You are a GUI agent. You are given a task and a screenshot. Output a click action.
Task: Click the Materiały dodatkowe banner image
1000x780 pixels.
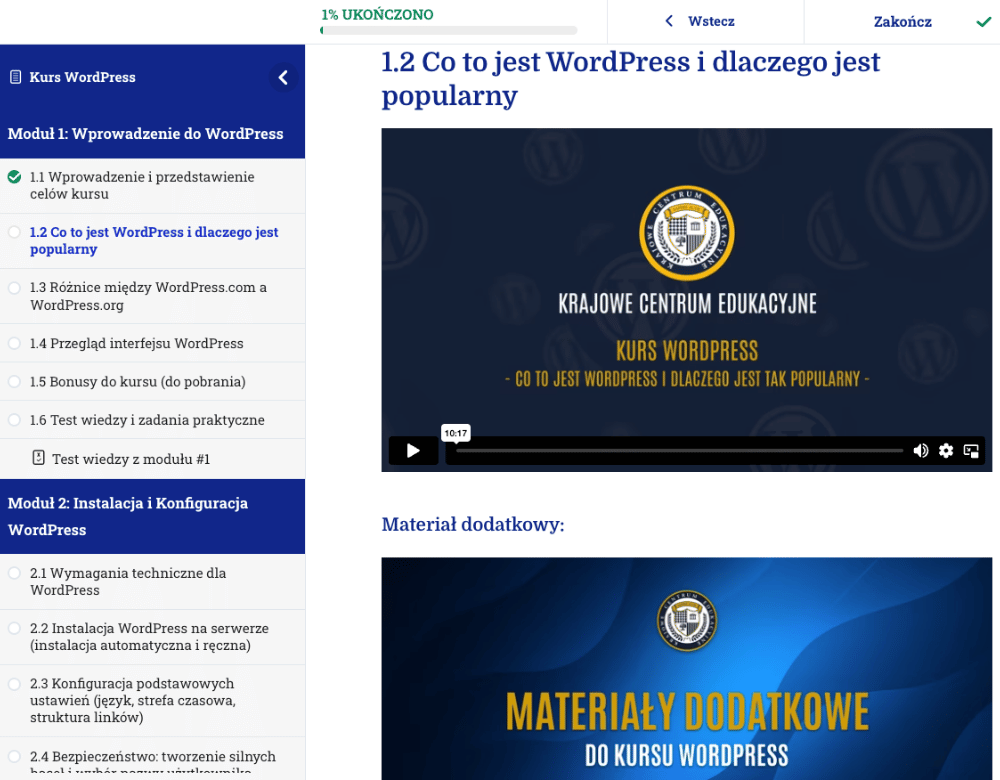(687, 669)
